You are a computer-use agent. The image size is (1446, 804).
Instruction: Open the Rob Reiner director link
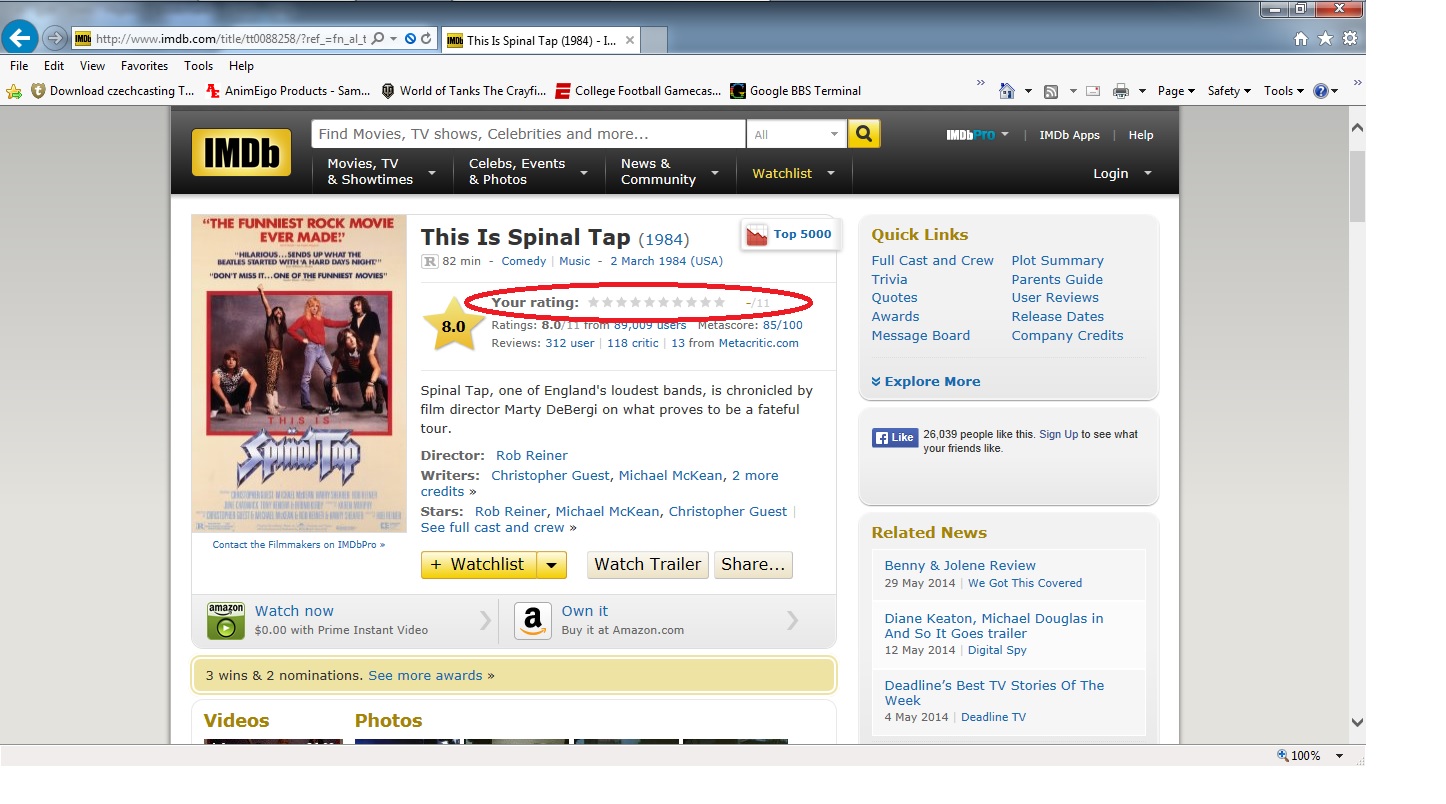pos(531,455)
